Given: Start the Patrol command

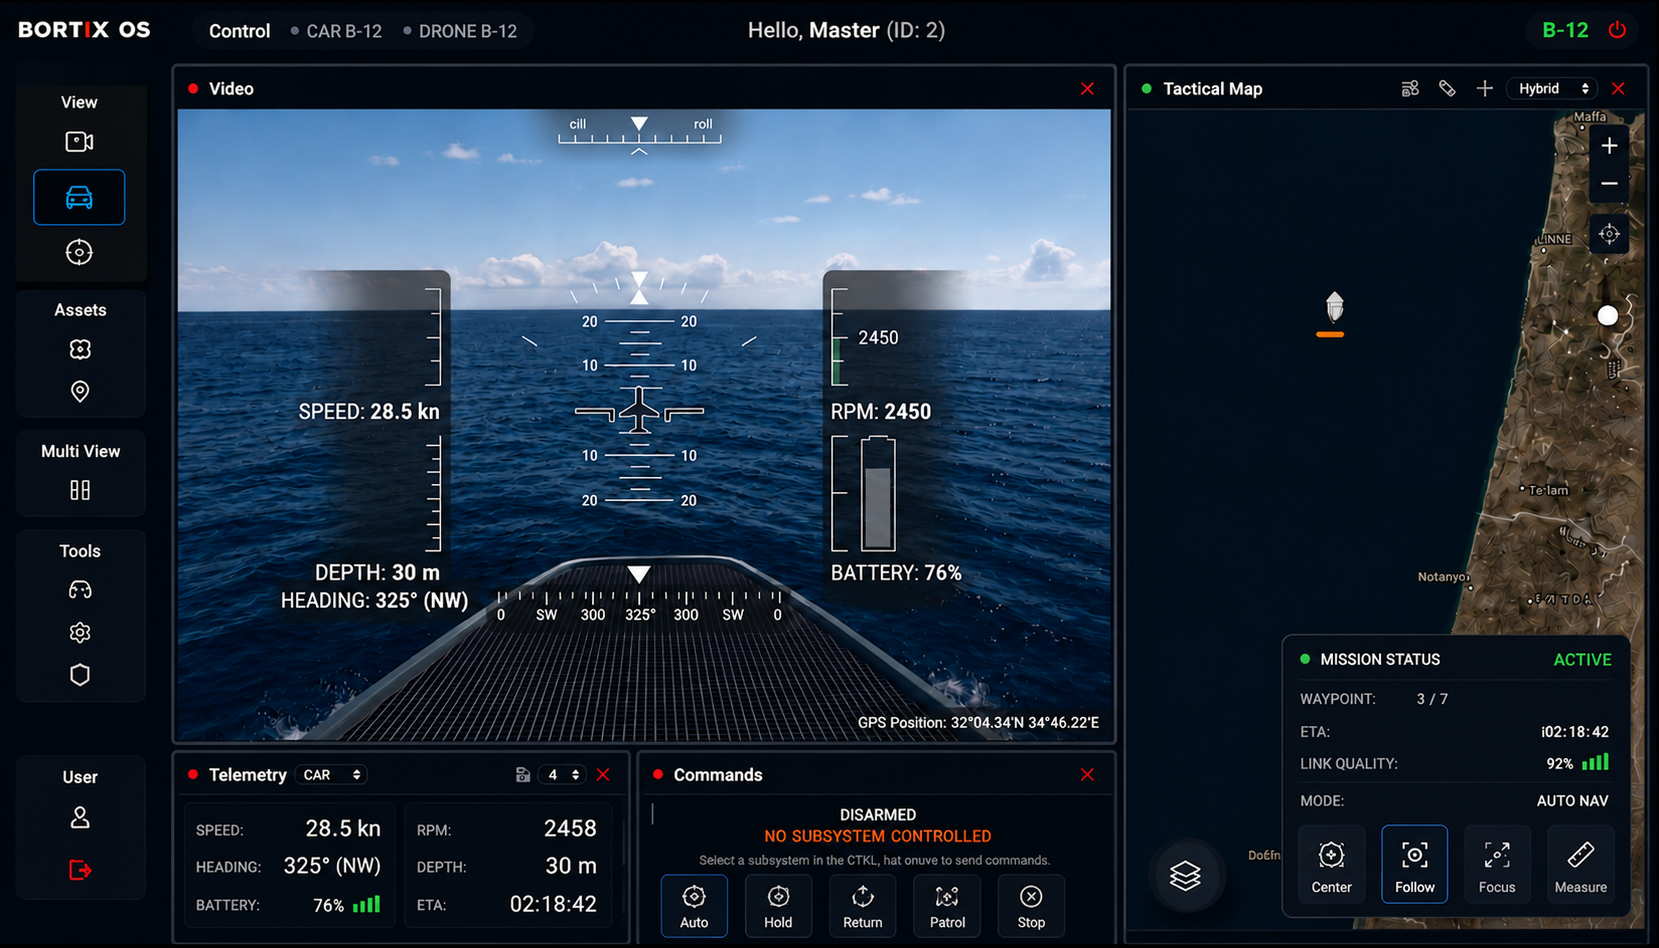Looking at the screenshot, I should tap(947, 906).
